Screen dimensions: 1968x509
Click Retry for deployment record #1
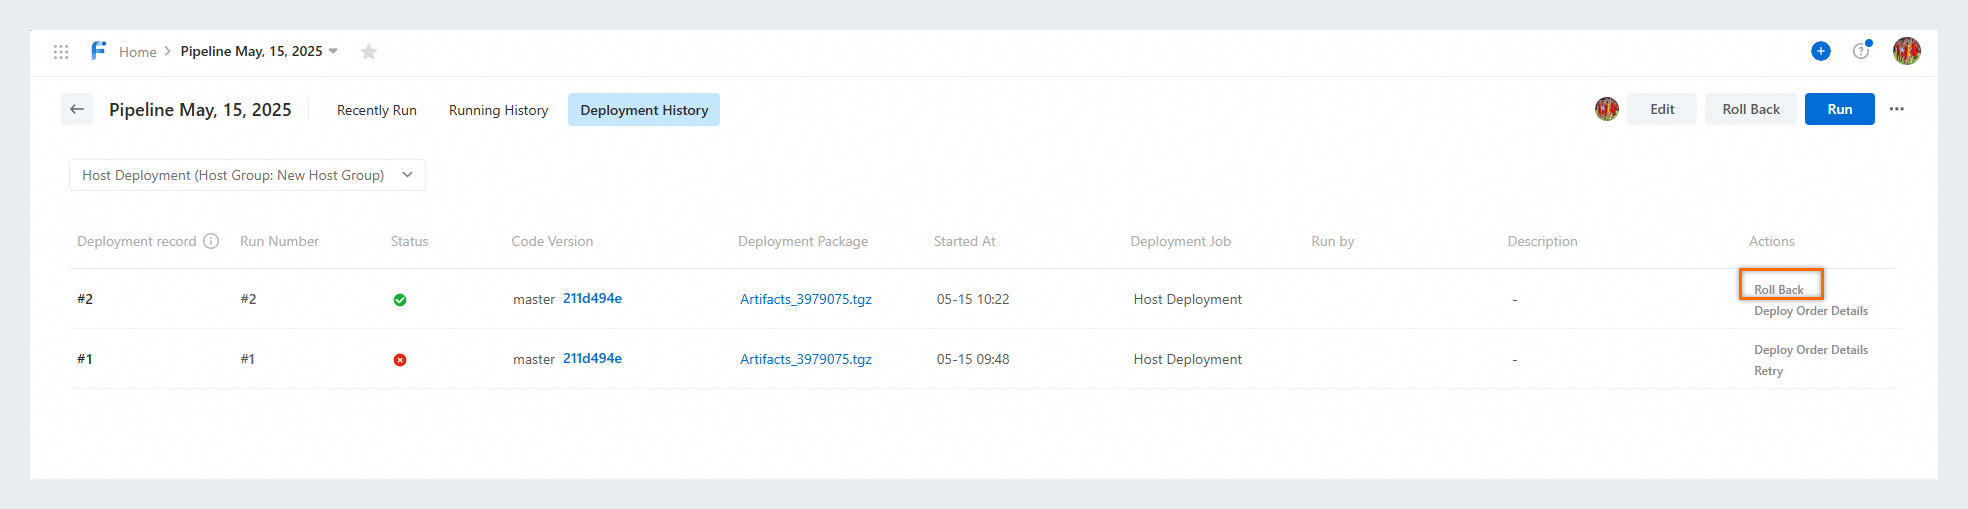point(1768,371)
